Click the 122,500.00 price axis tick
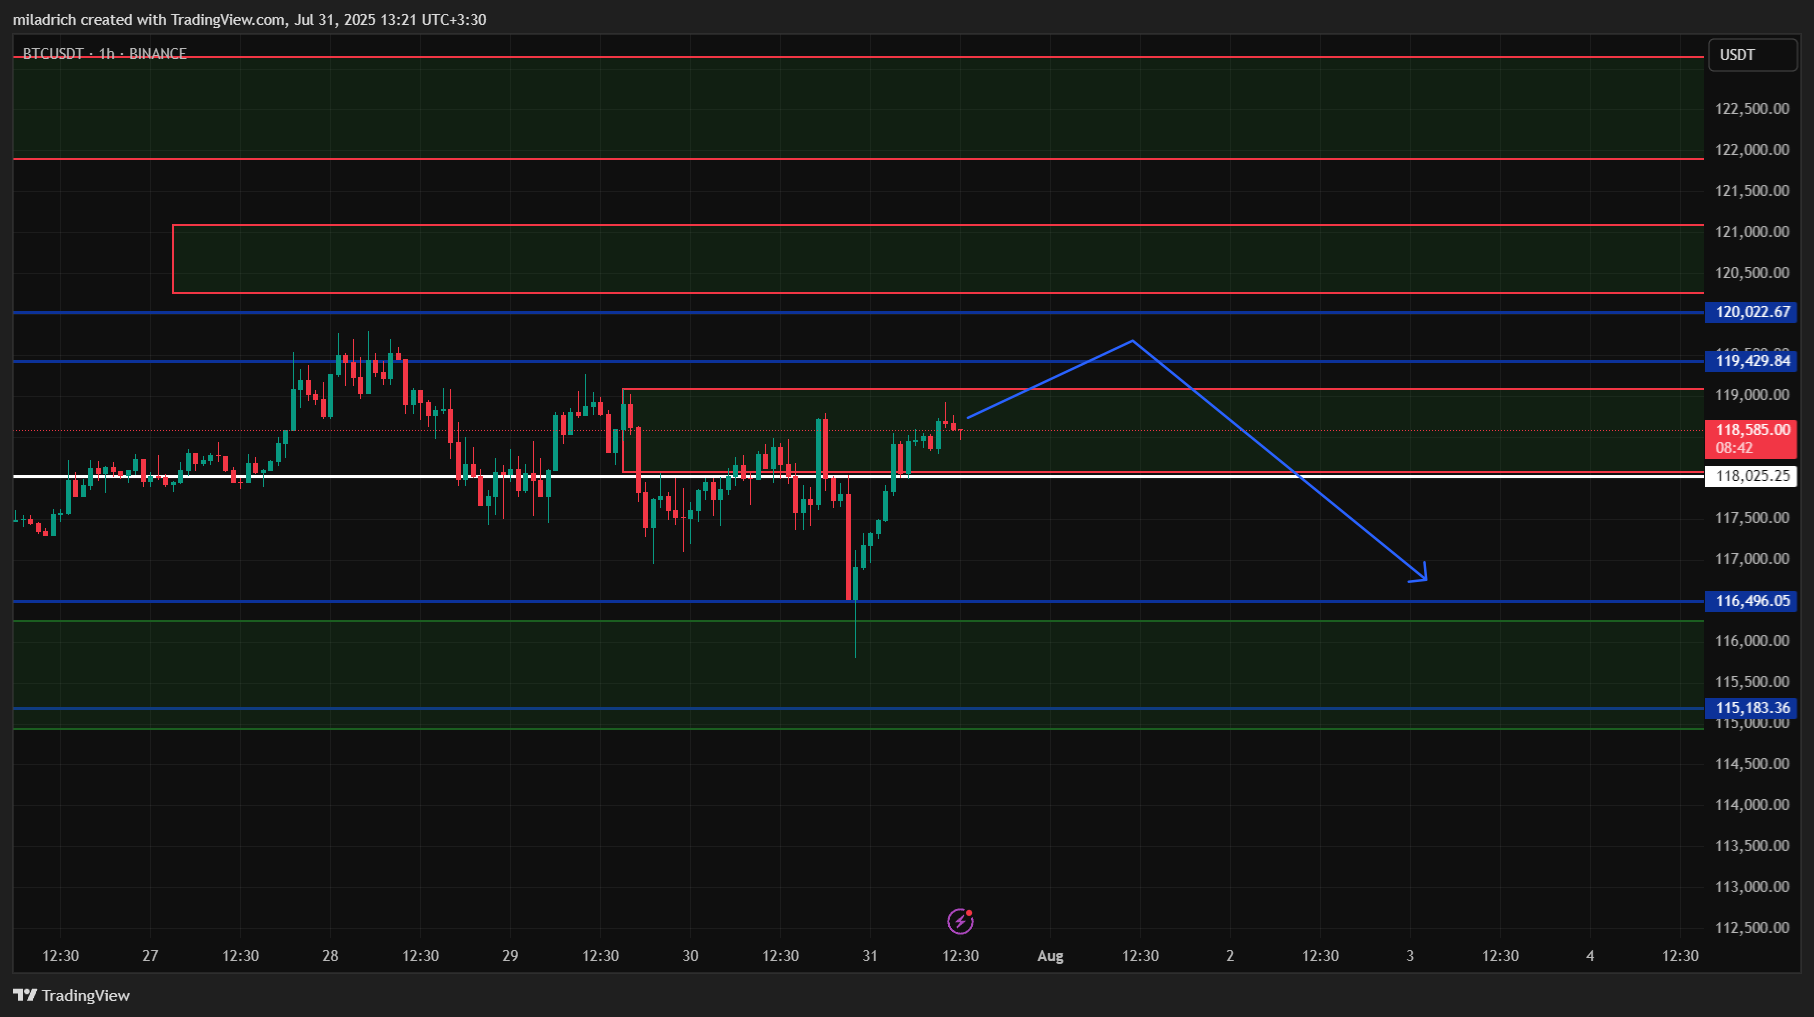The image size is (1814, 1017). coord(1752,109)
